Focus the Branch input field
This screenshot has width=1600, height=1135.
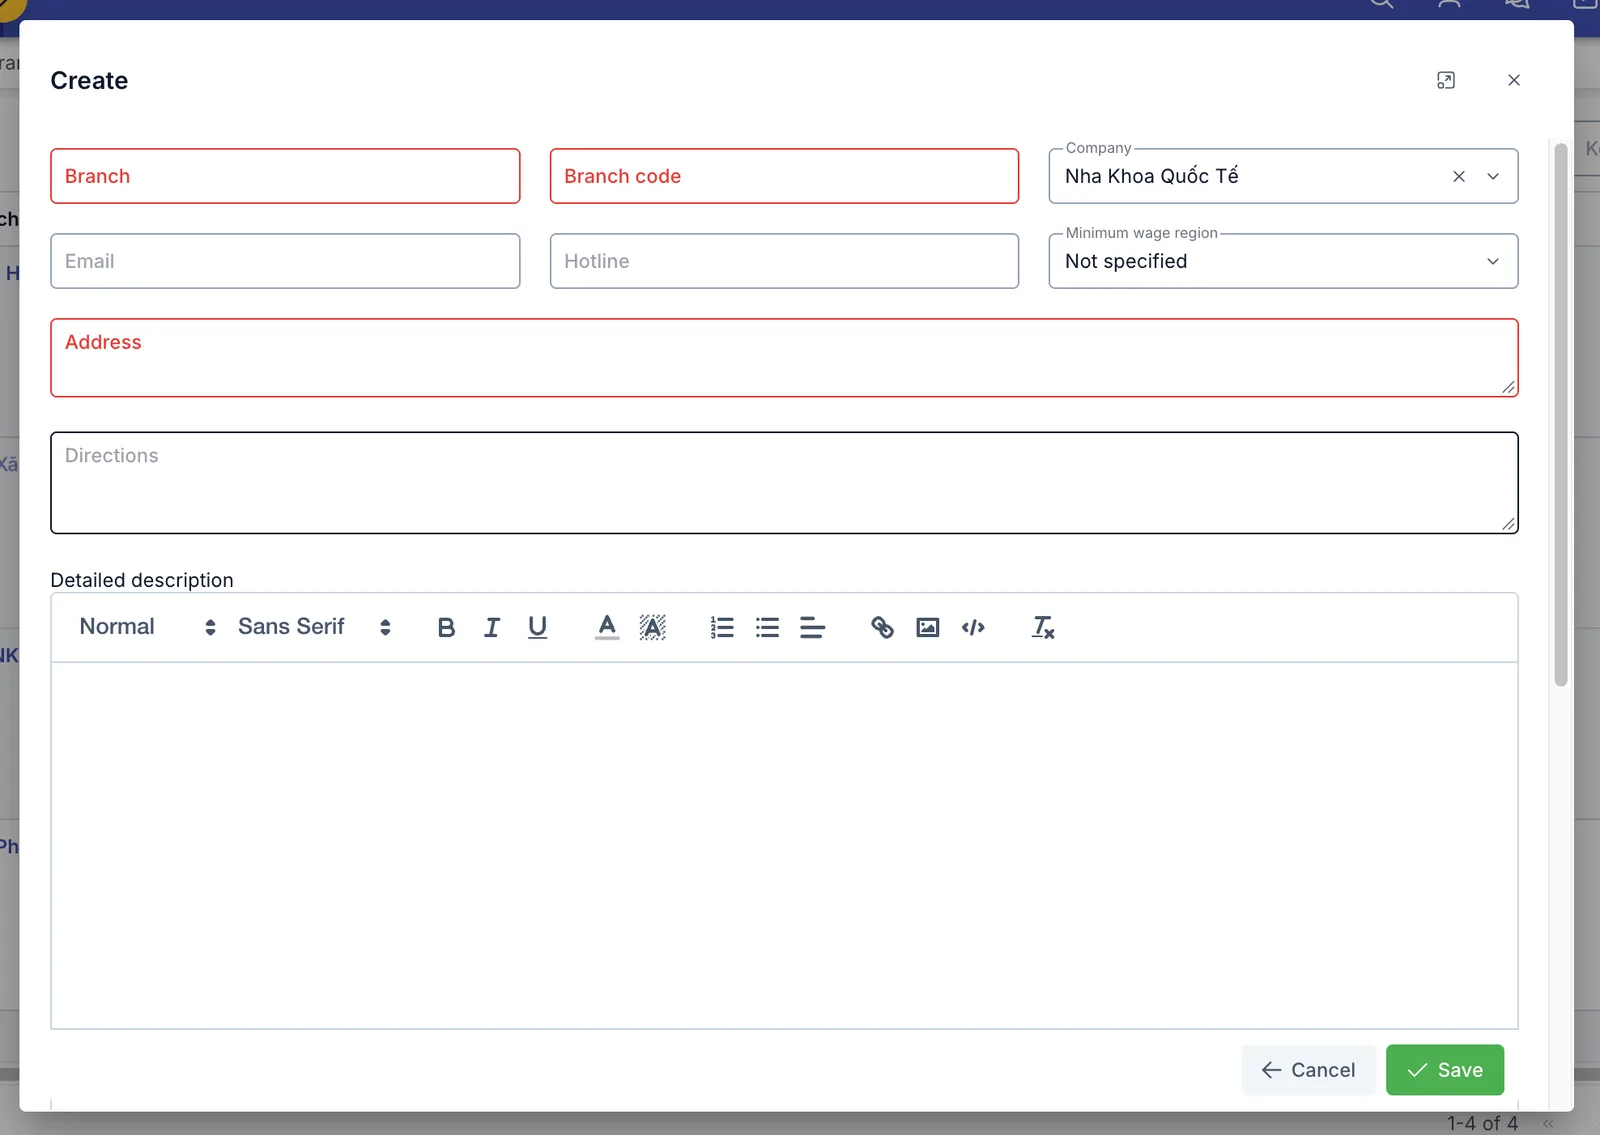coord(285,176)
